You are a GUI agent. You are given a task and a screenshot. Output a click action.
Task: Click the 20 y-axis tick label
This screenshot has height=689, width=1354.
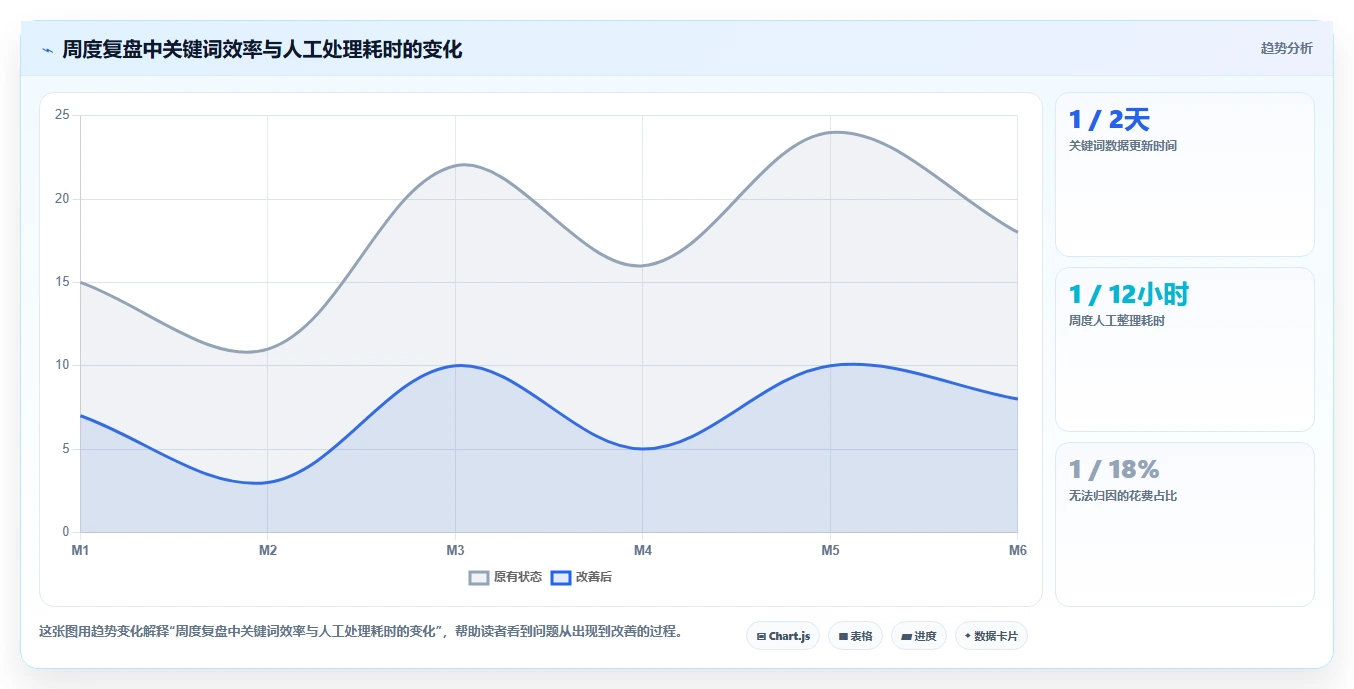pos(62,198)
